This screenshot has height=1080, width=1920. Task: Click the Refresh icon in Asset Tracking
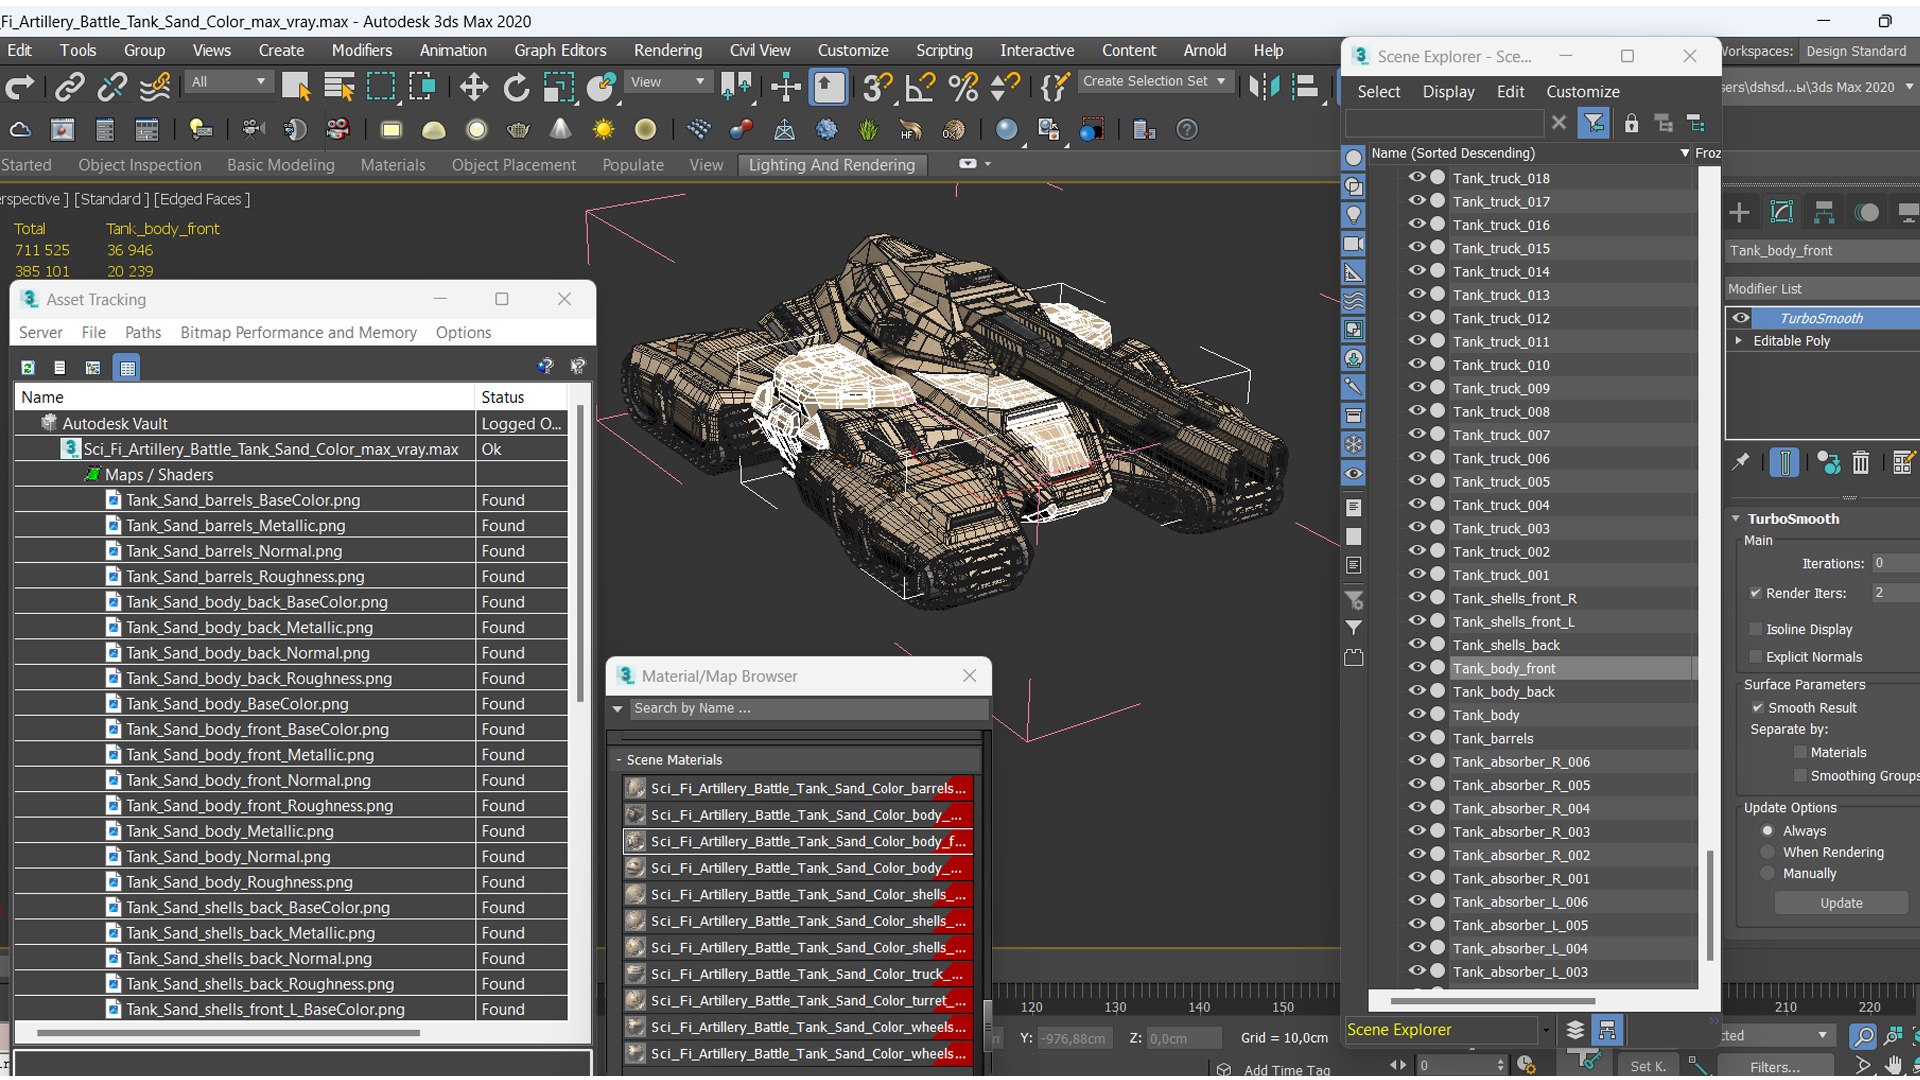point(28,368)
